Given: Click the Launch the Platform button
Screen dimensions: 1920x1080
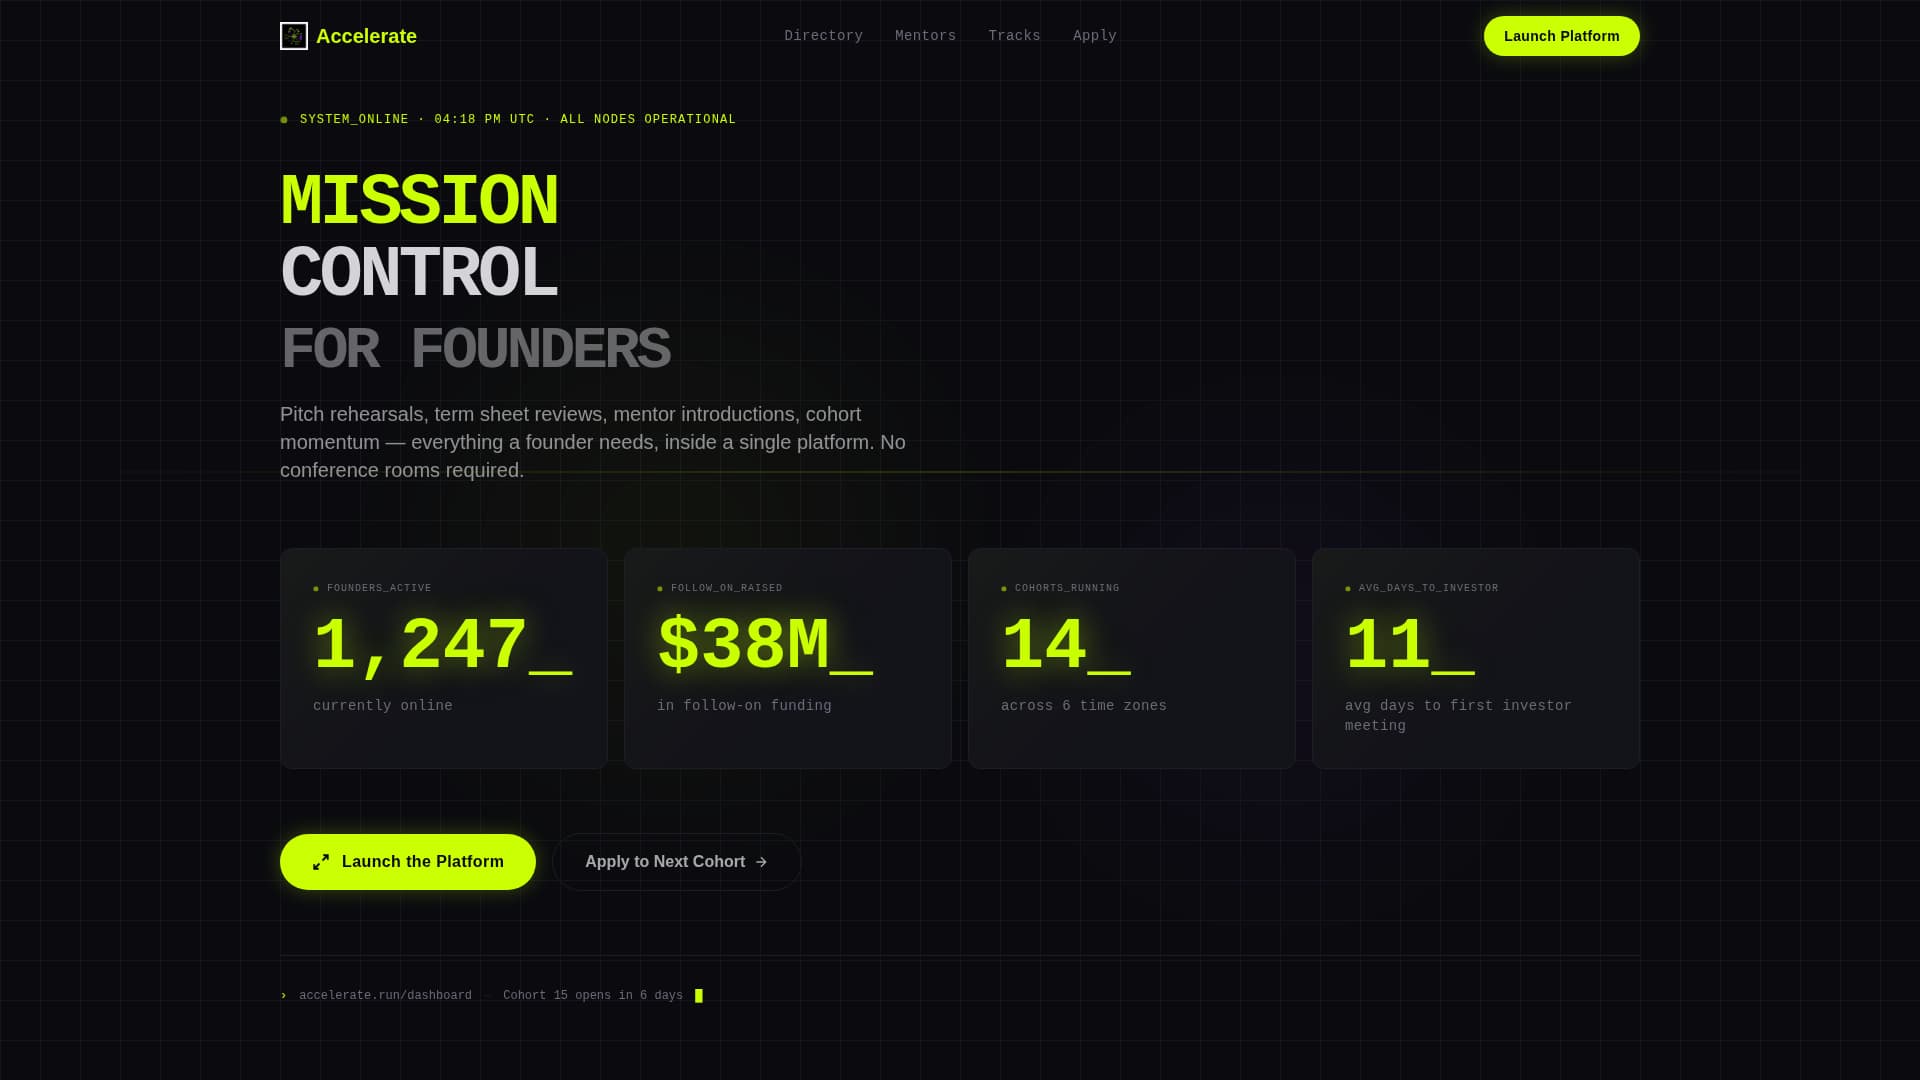Looking at the screenshot, I should pos(407,861).
